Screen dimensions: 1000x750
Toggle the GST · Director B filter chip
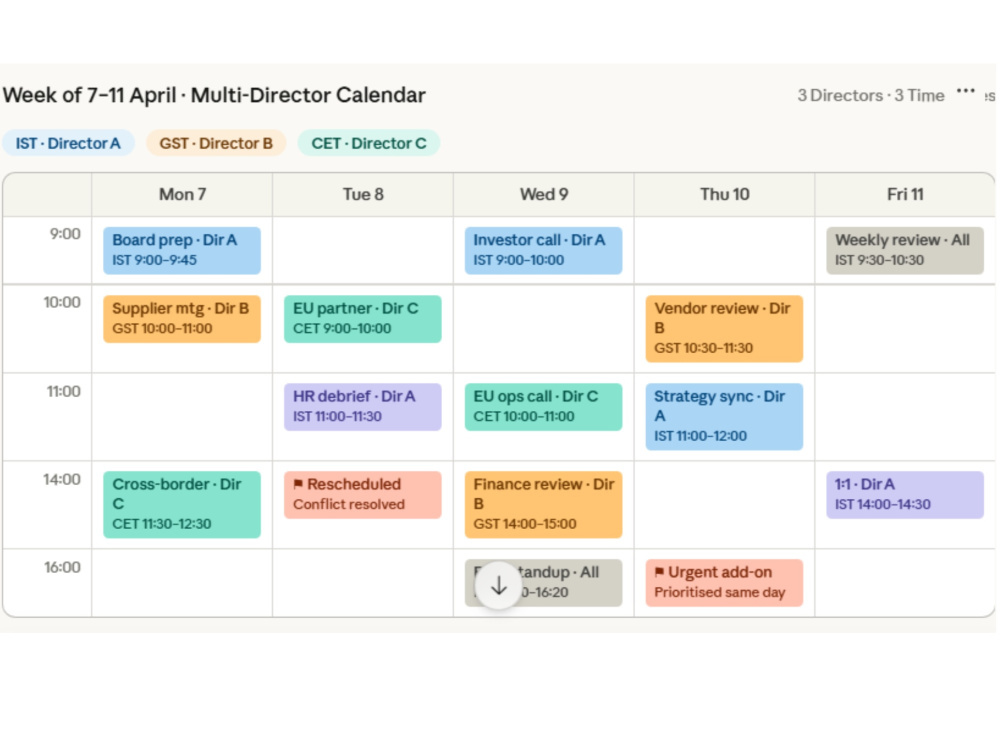216,143
